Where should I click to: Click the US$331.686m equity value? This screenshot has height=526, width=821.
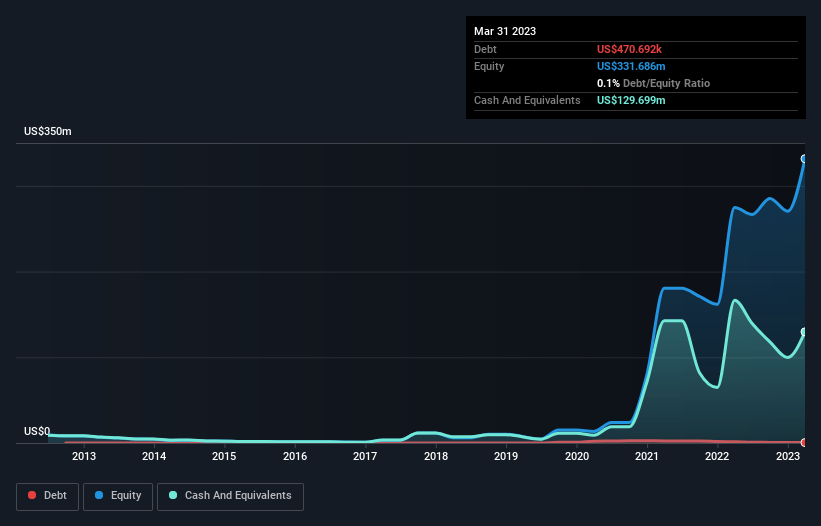coord(631,66)
